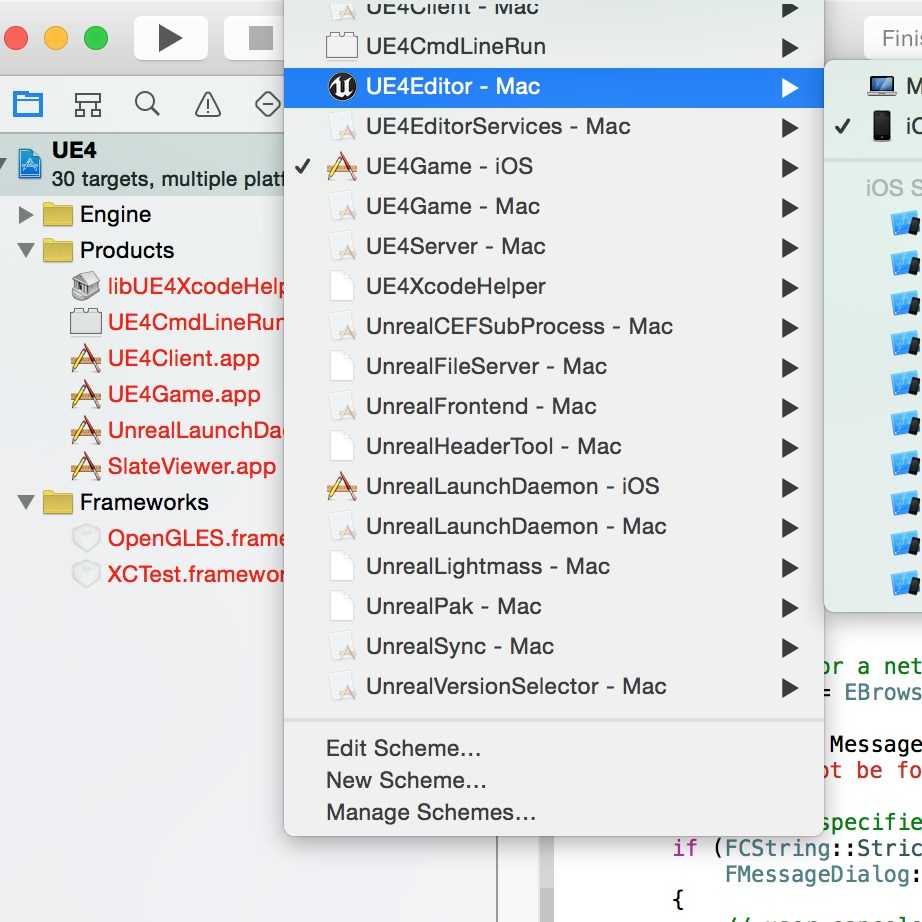This screenshot has width=922, height=922.
Task: Click the libUE4XcodeHelper library icon
Action: tap(86, 286)
